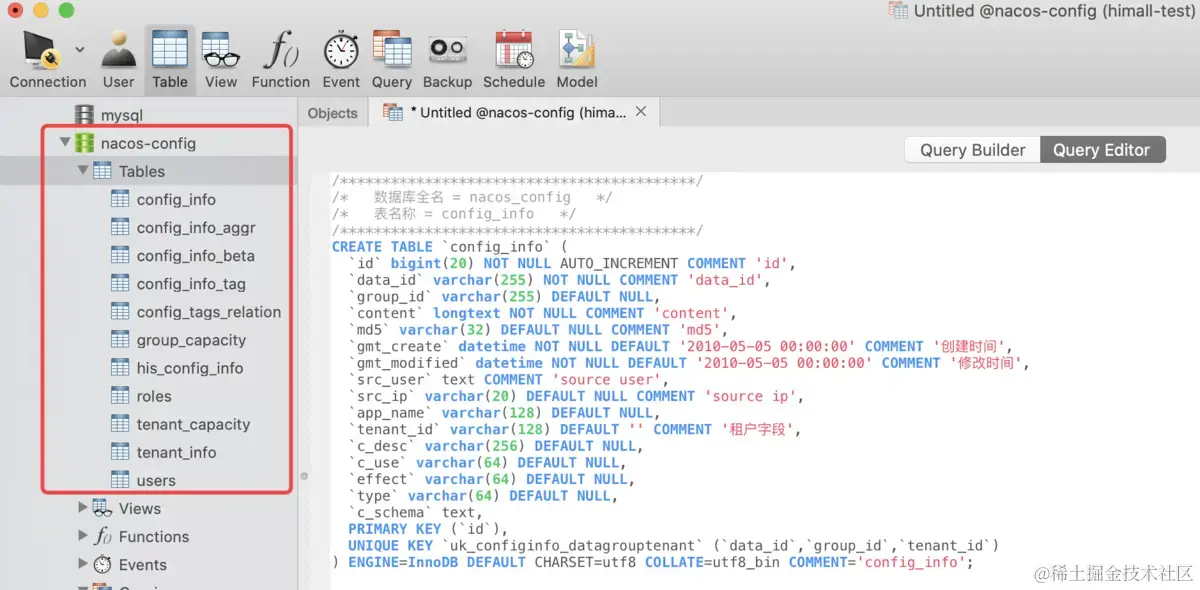Image resolution: width=1200 pixels, height=590 pixels.
Task: Select tenant_capacity table name
Action: pyautogui.click(x=193, y=423)
